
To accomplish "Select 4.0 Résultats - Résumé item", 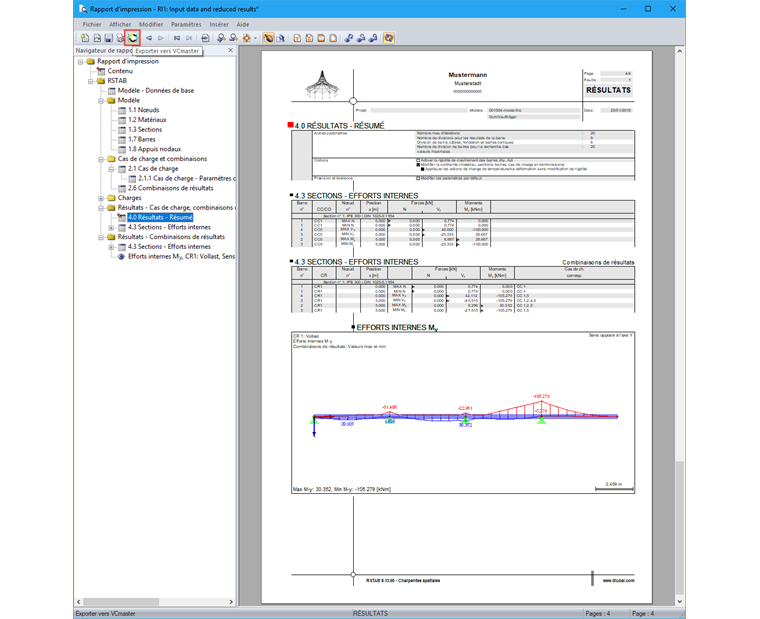I will (160, 217).
